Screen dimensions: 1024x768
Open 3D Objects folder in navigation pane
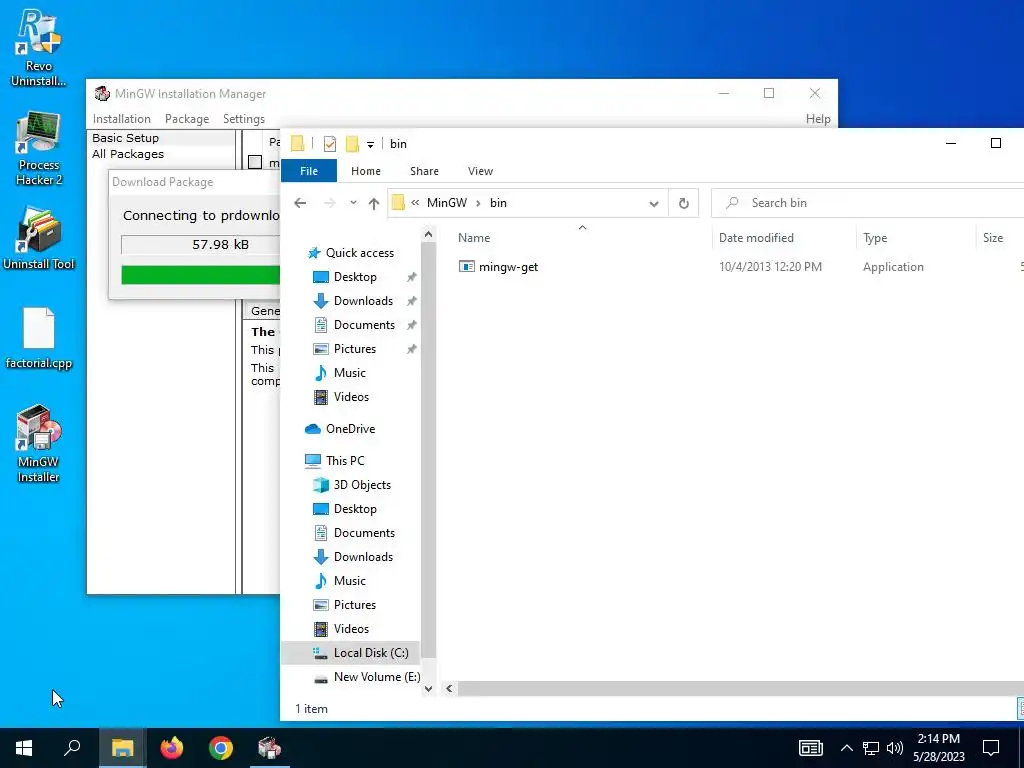pos(362,485)
